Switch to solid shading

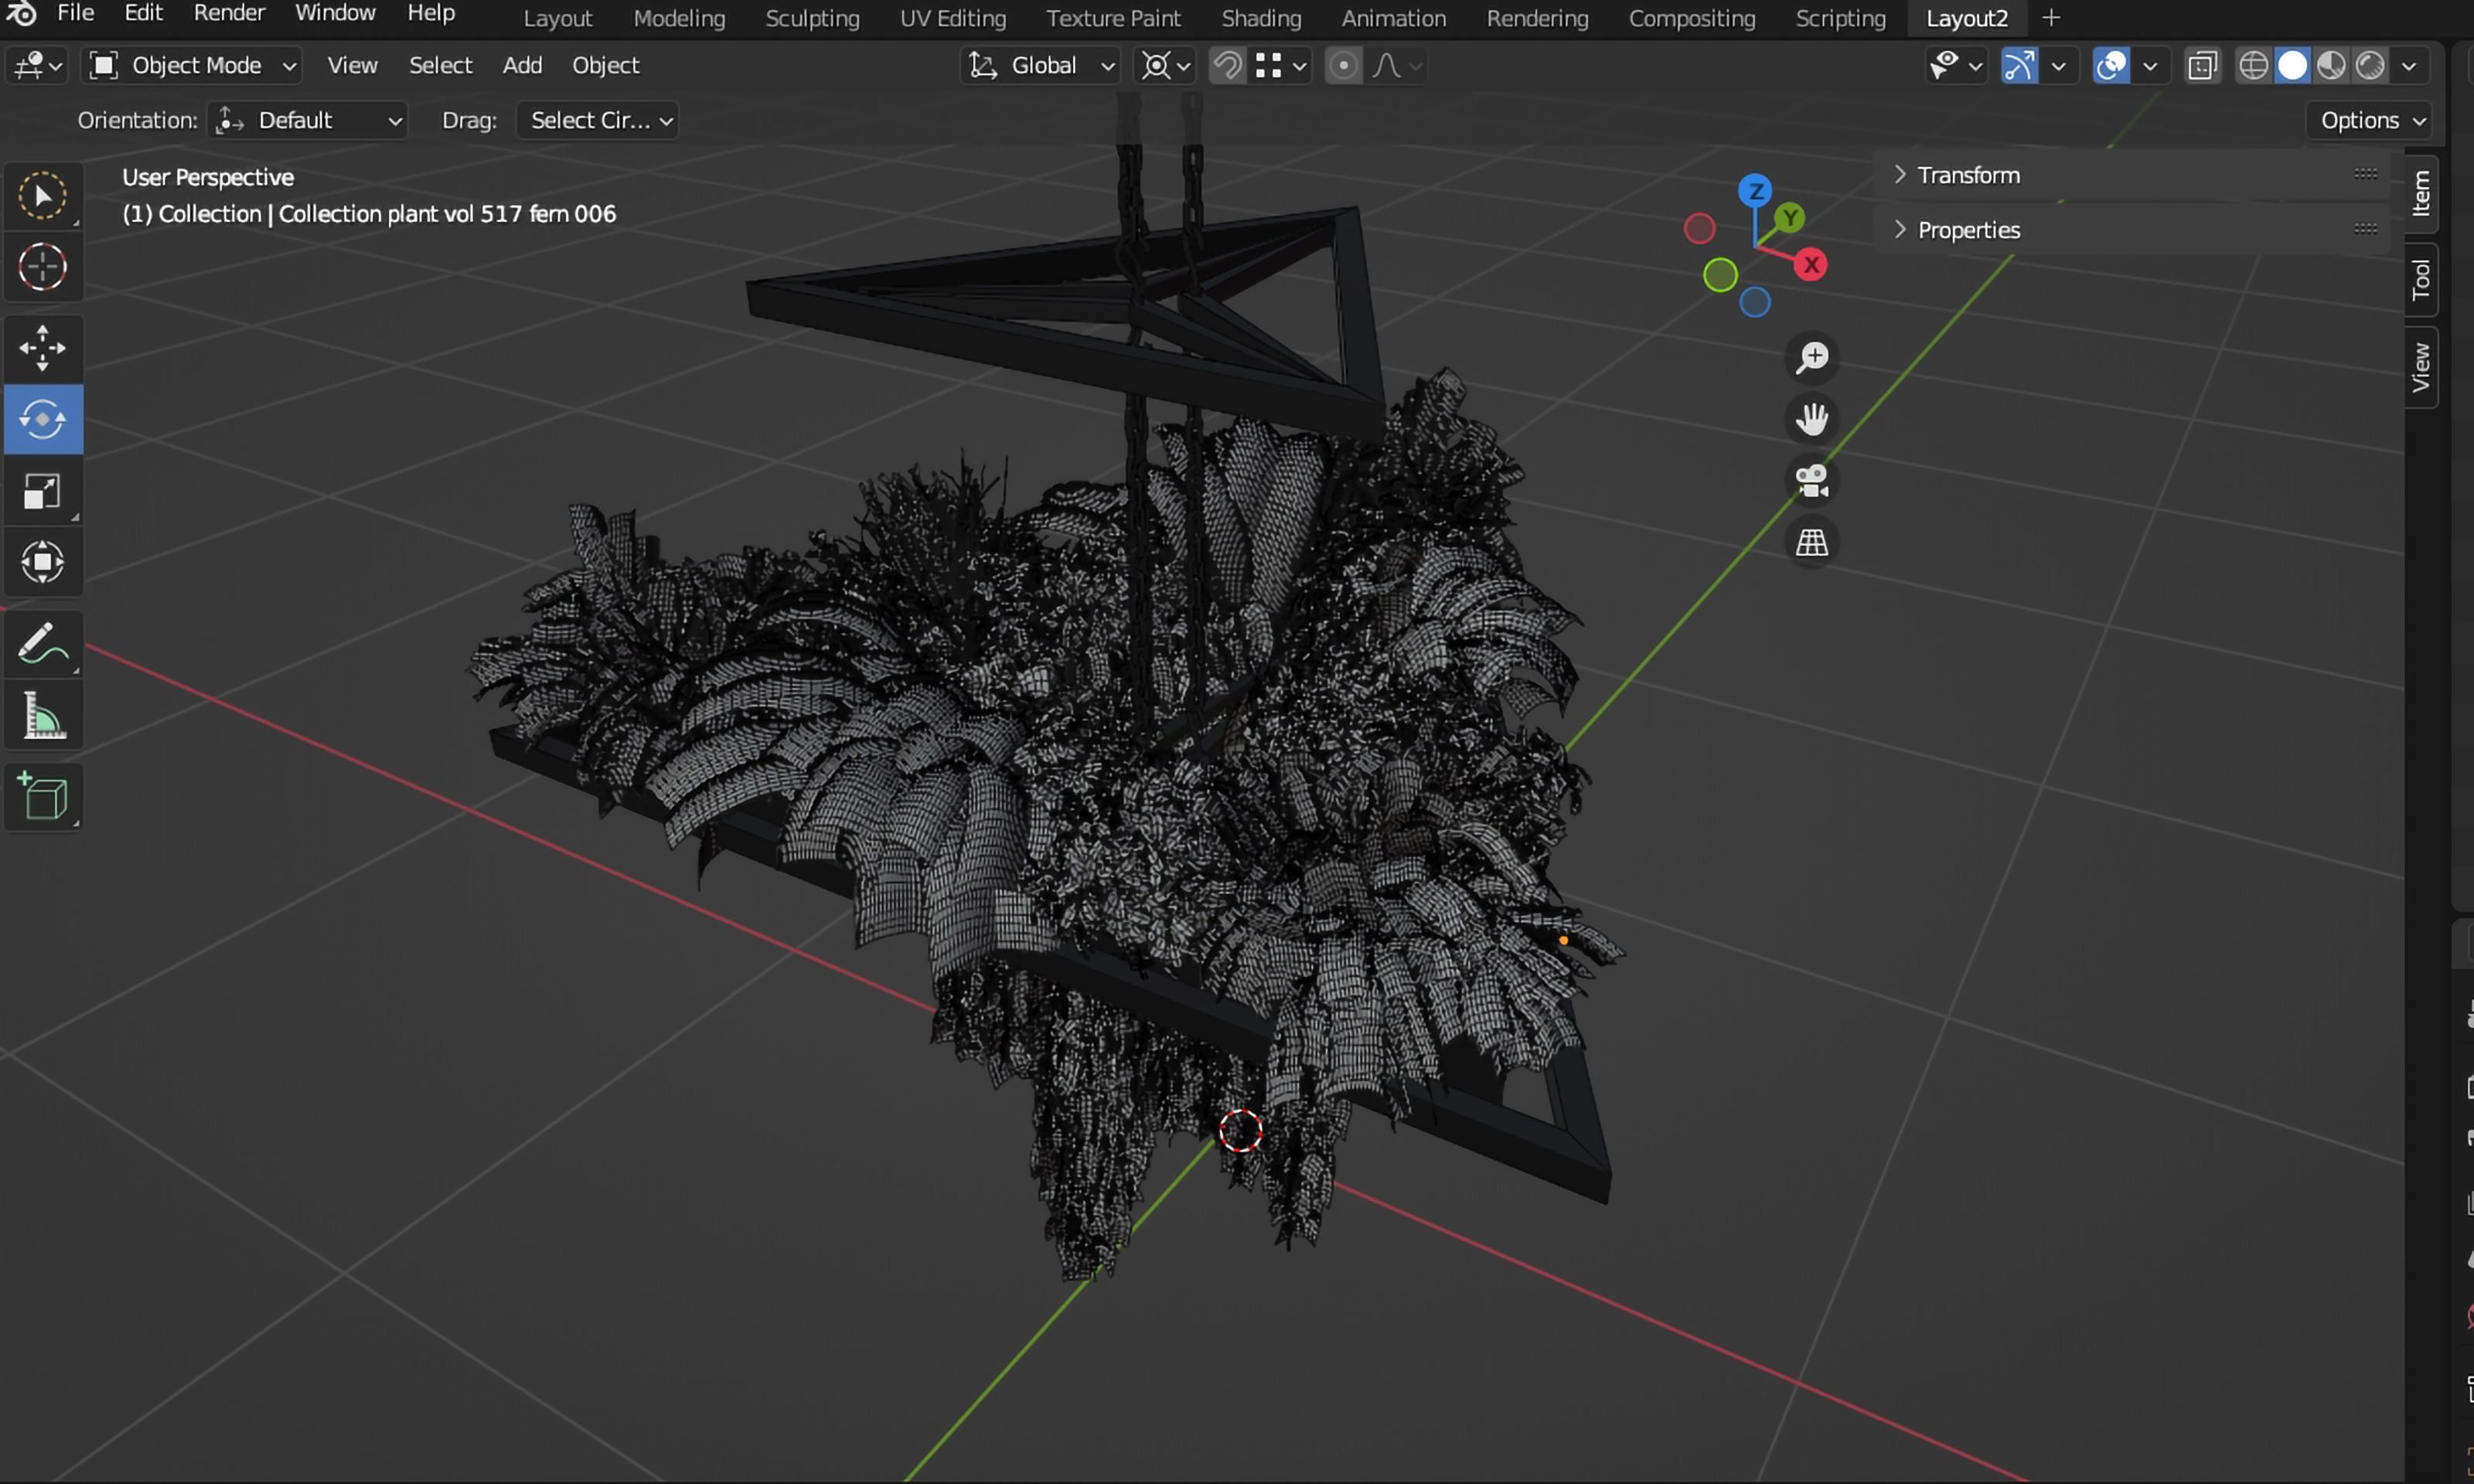(2292, 66)
